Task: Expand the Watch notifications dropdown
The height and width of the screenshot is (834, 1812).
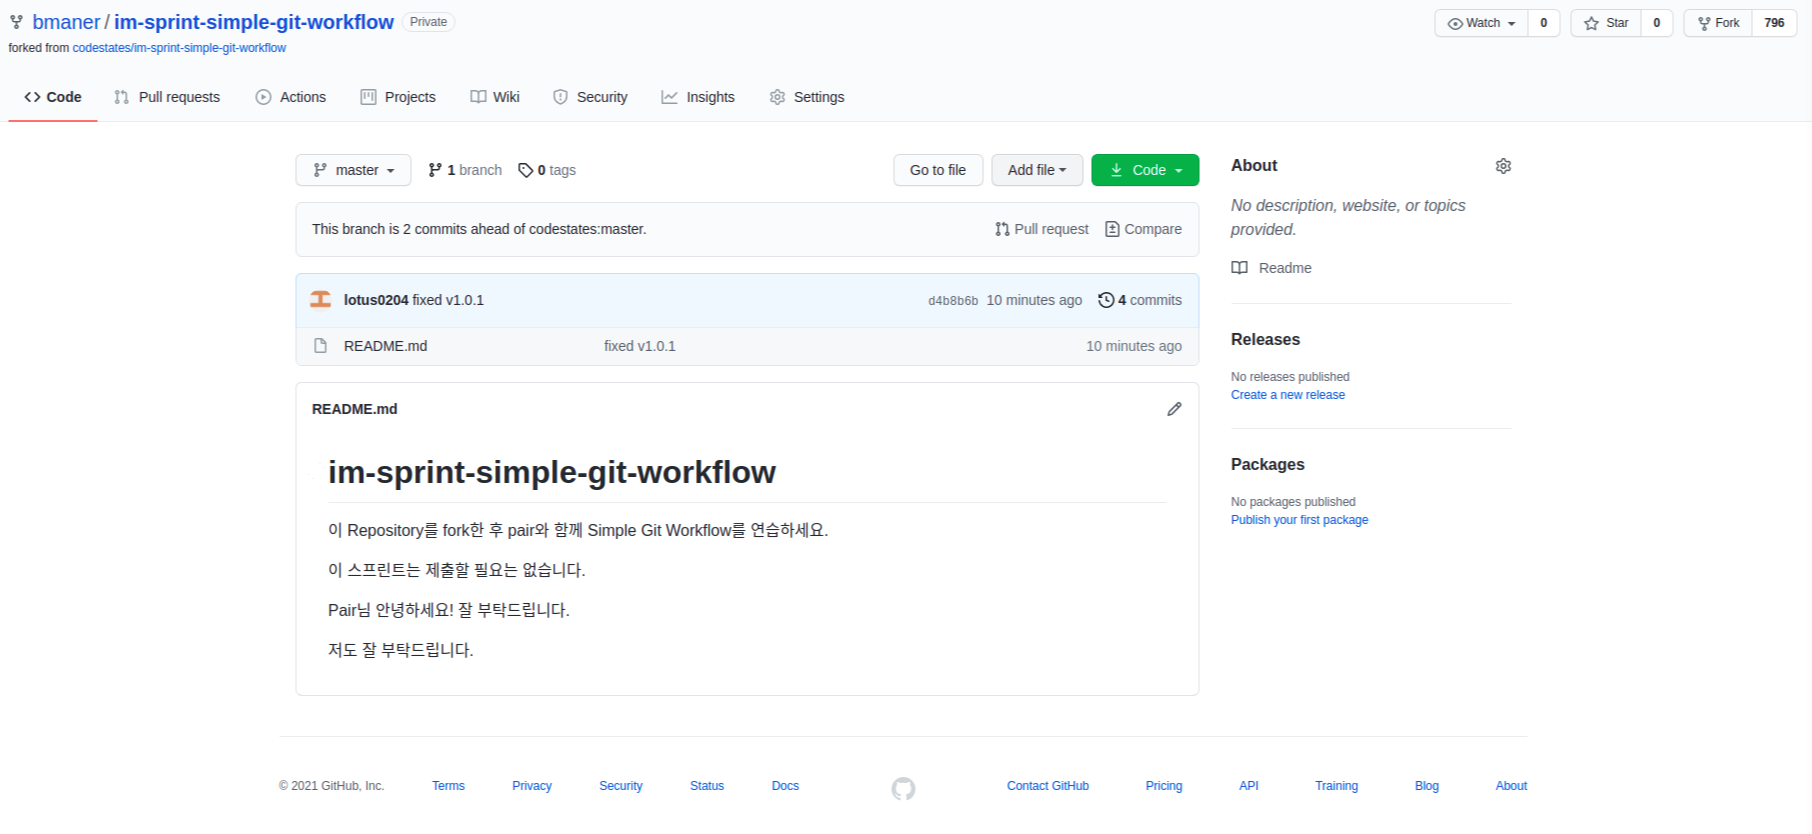Action: 1481,23
